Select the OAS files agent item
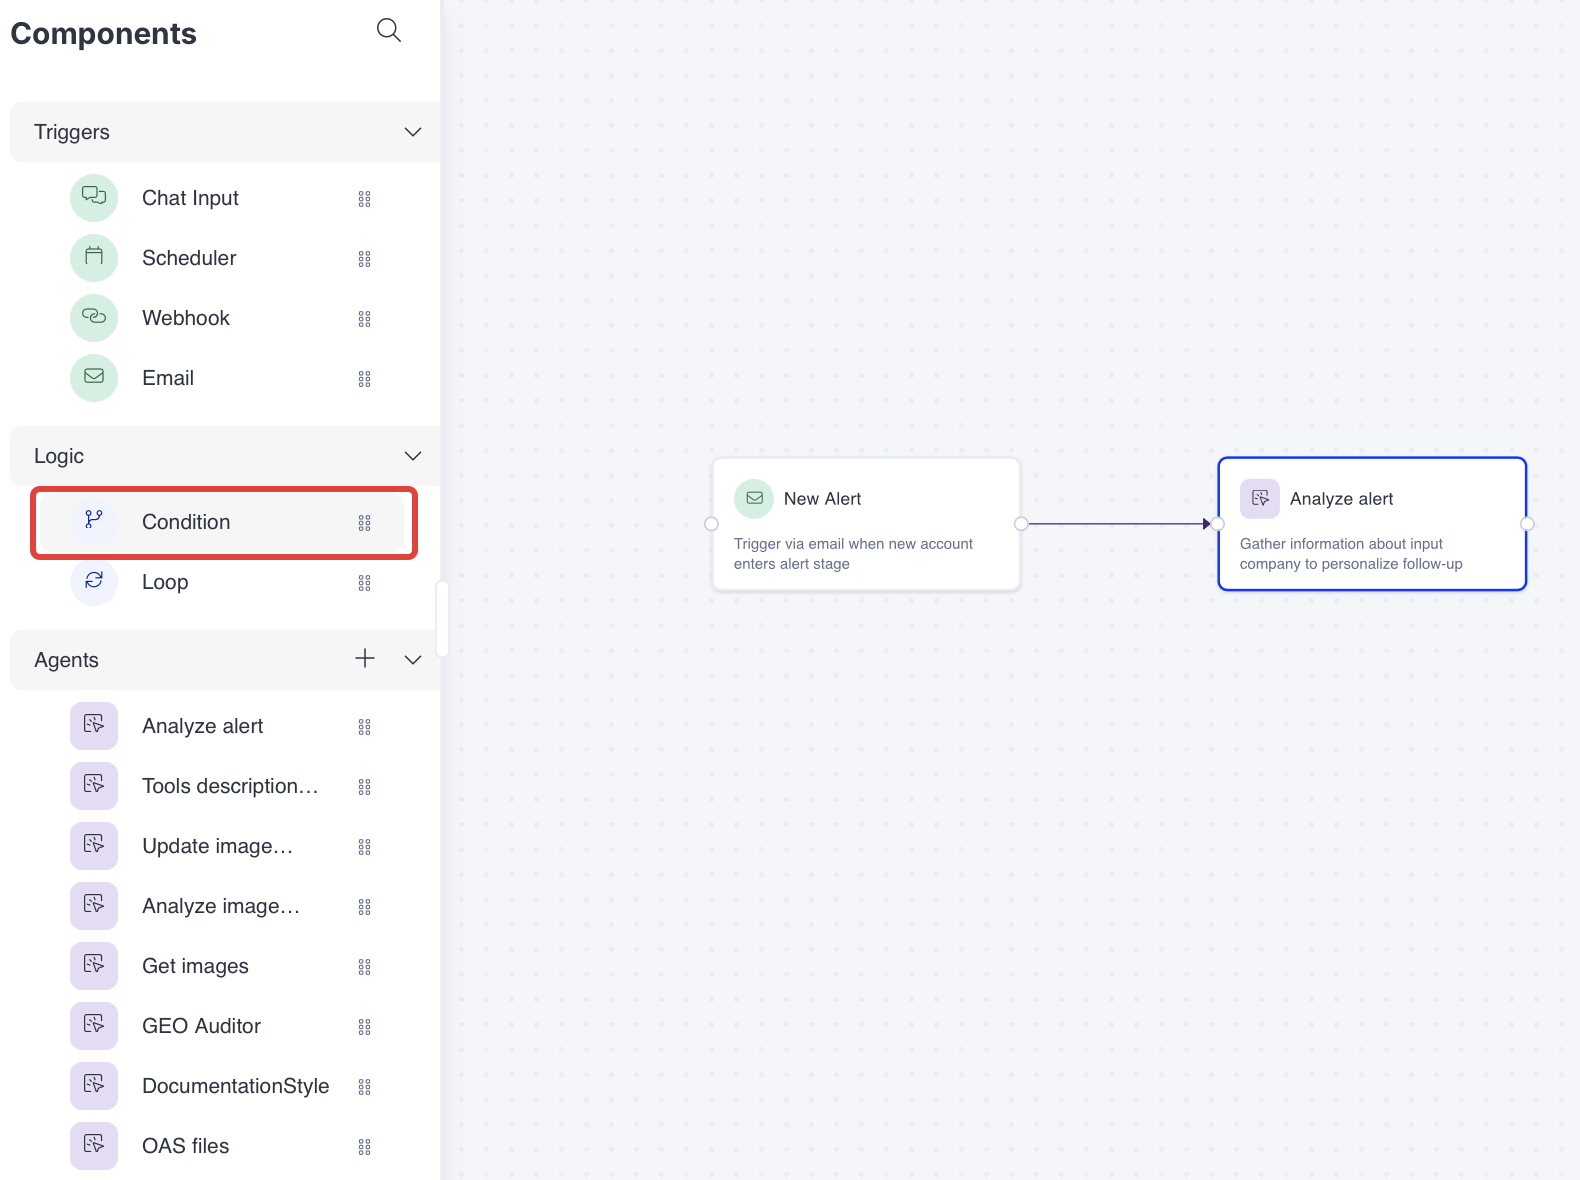The height and width of the screenshot is (1180, 1580). tap(186, 1146)
